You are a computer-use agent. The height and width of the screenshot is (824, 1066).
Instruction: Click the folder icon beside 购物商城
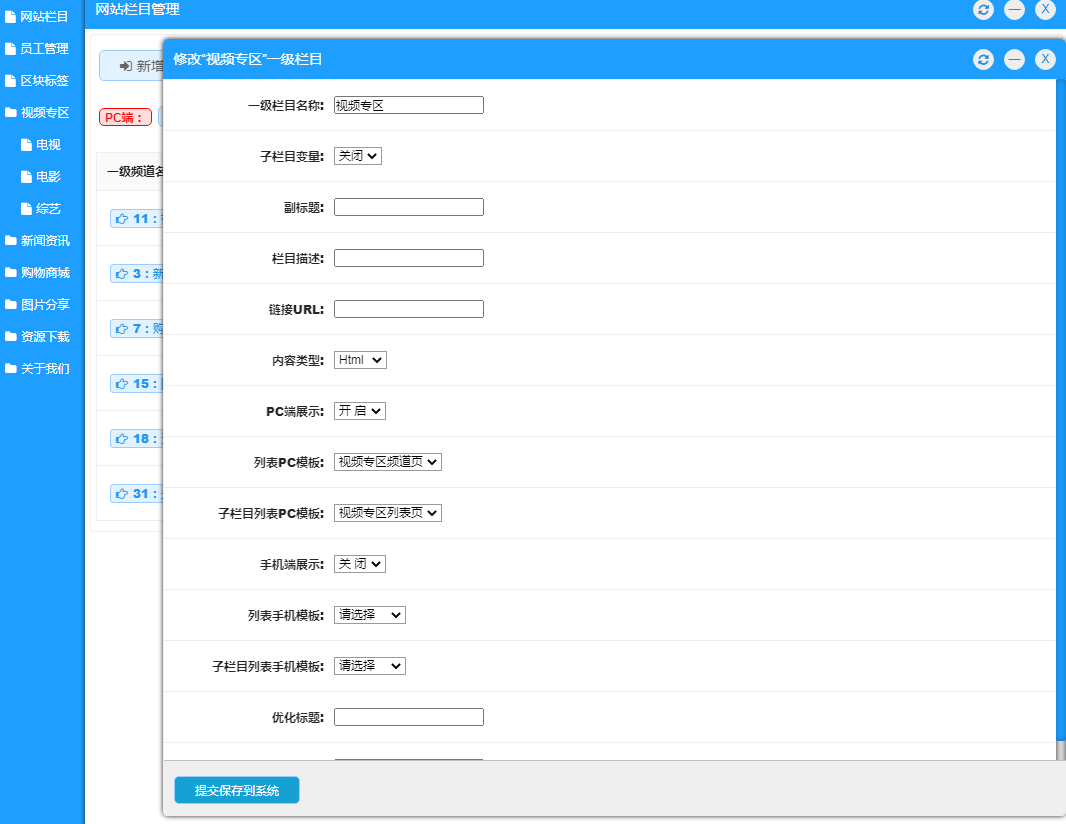pyautogui.click(x=11, y=272)
